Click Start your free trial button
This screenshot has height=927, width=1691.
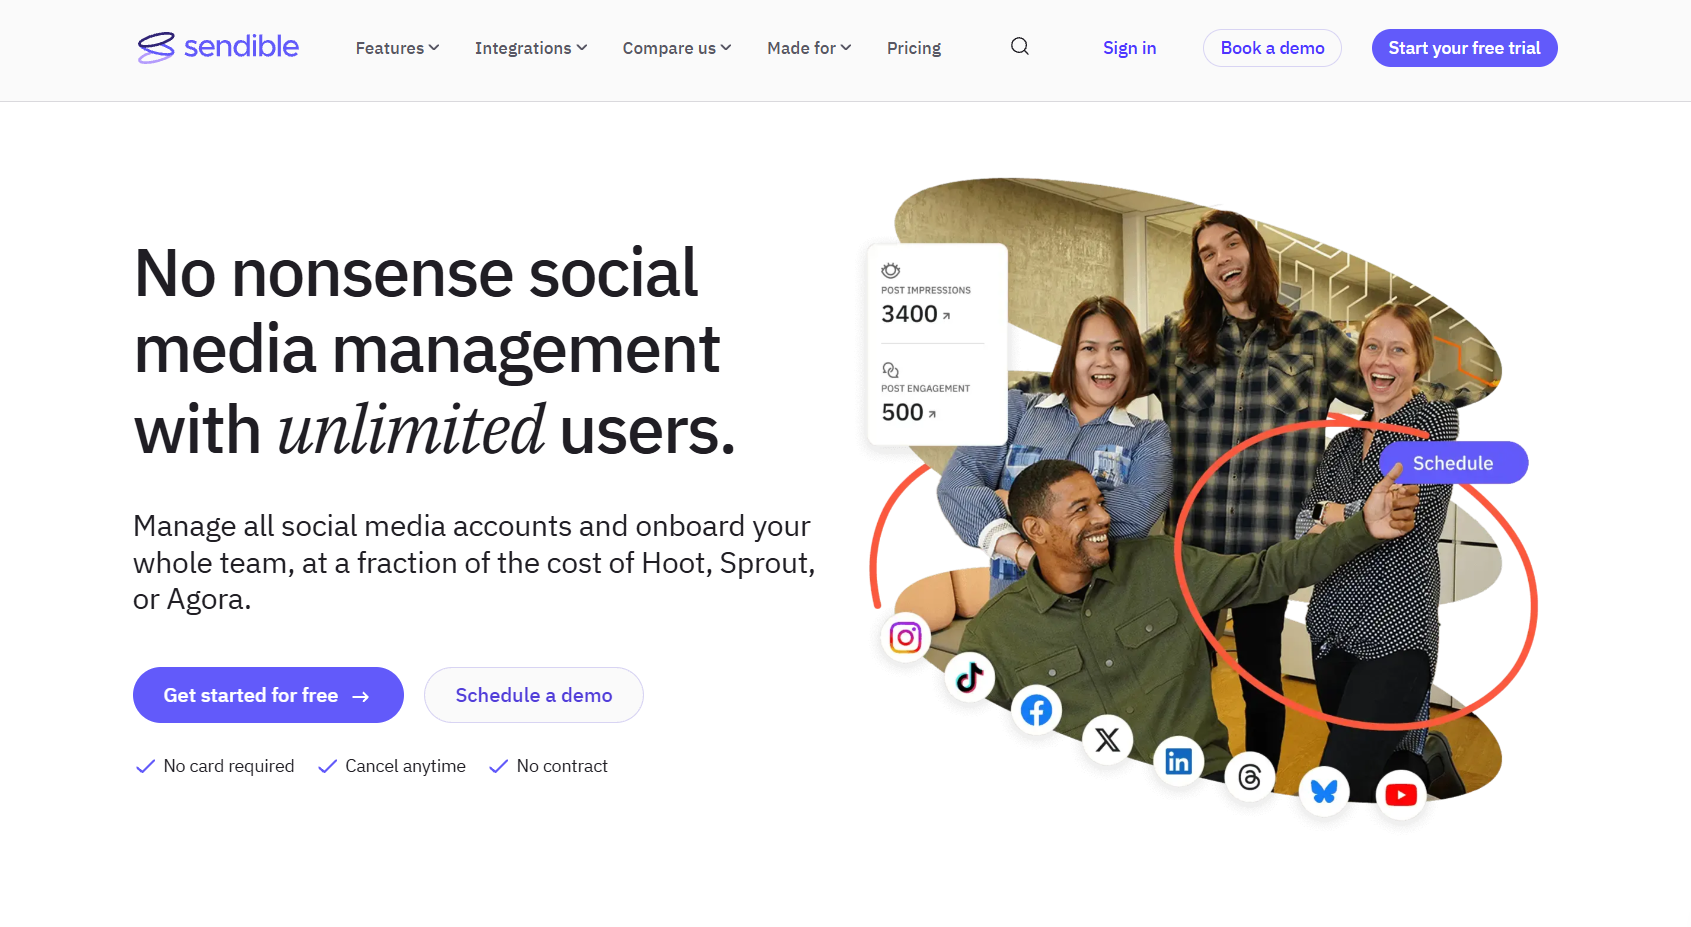(x=1464, y=48)
